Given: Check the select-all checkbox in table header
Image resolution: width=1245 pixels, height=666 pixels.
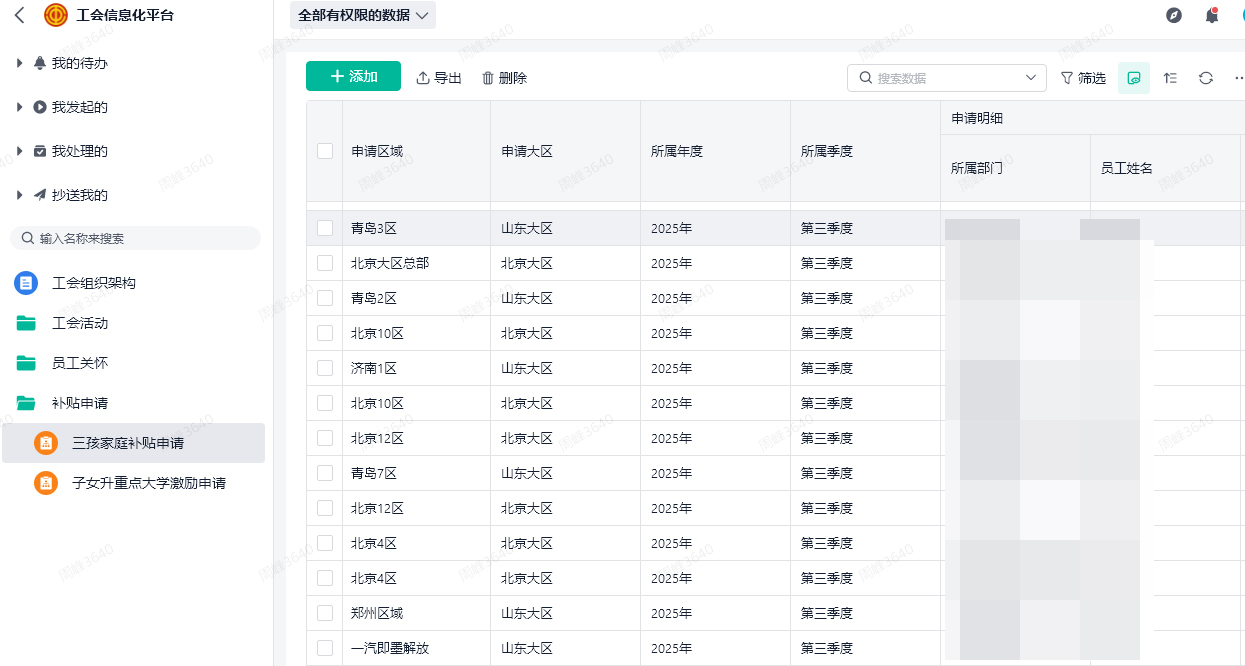Looking at the screenshot, I should coord(325,151).
